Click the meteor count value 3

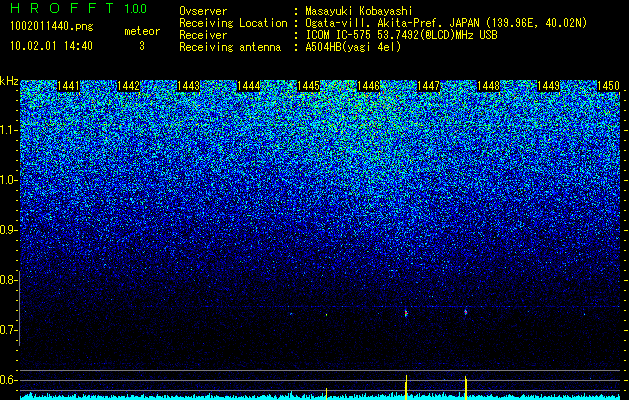142,46
